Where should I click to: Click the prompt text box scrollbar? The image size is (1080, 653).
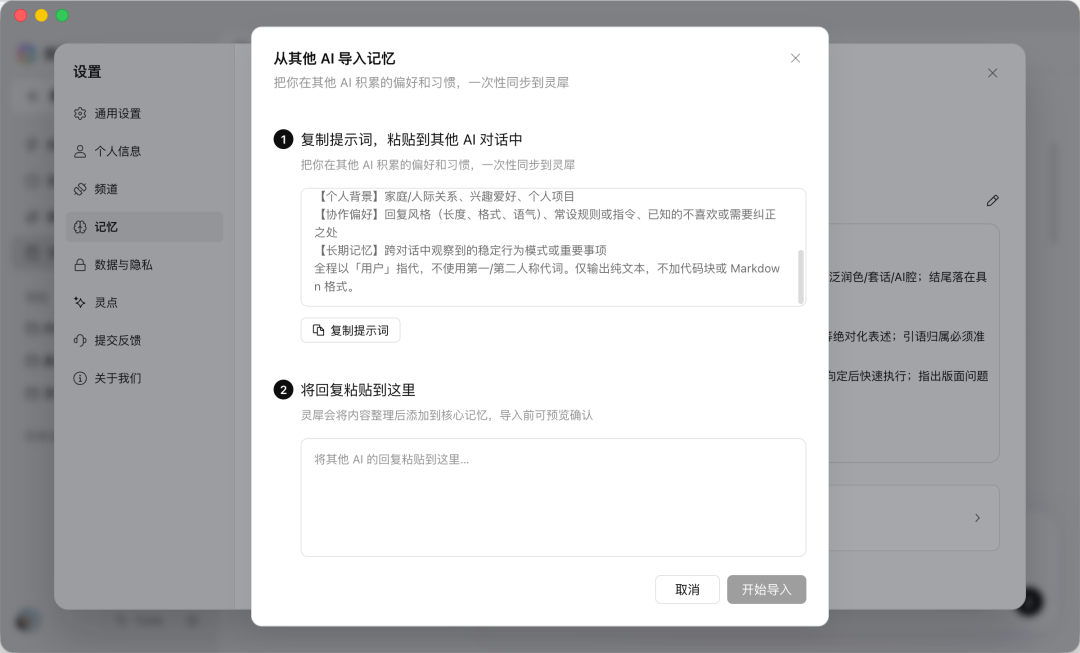[x=800, y=276]
